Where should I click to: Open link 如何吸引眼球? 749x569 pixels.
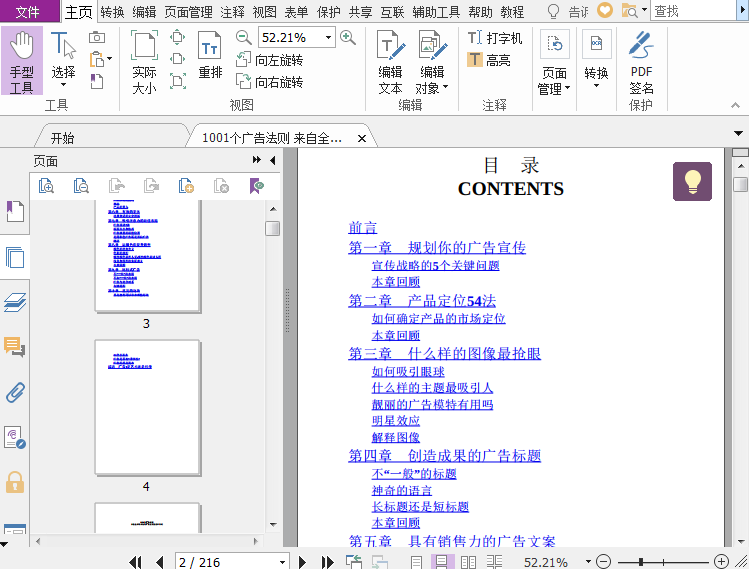point(408,371)
